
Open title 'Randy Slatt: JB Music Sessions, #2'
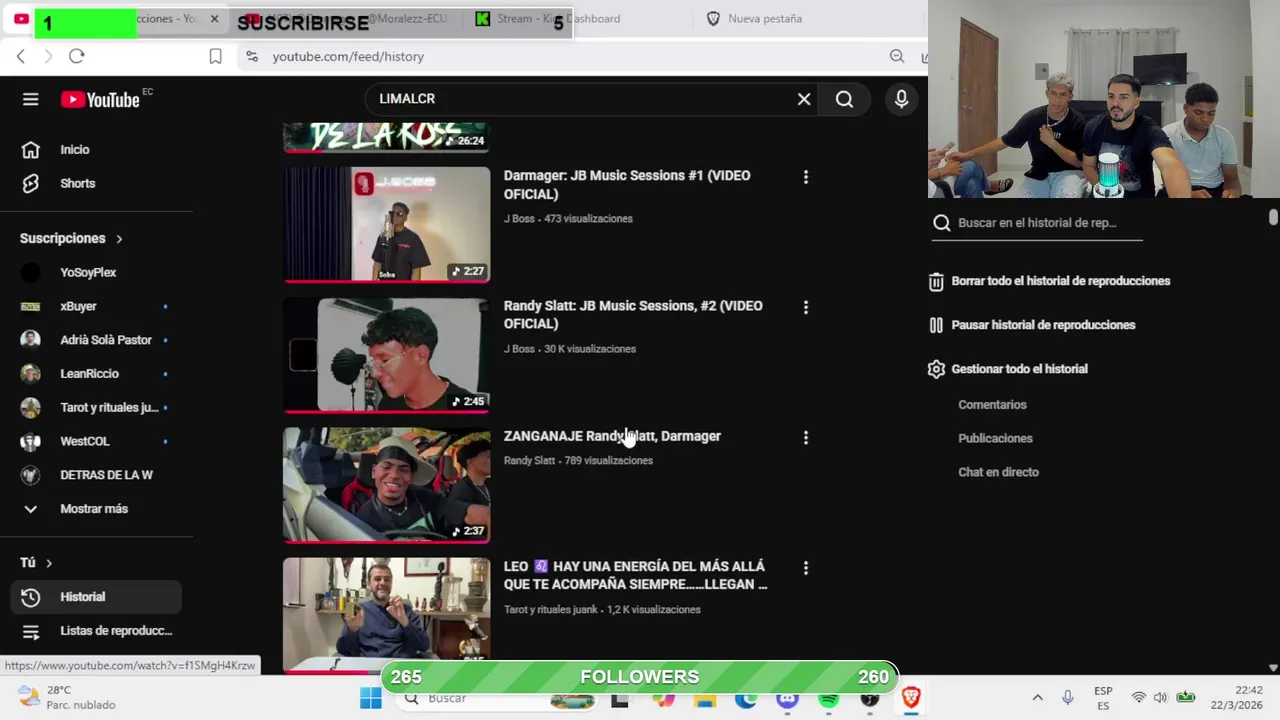tap(633, 315)
